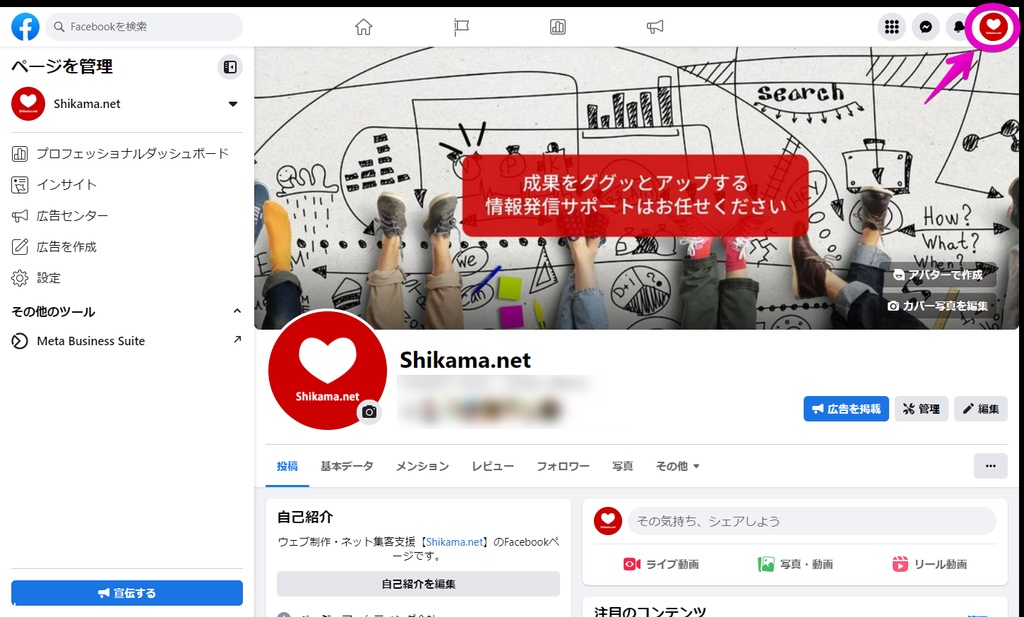Click the Facebook logo icon
Screen dimensions: 1024x617
25,27
